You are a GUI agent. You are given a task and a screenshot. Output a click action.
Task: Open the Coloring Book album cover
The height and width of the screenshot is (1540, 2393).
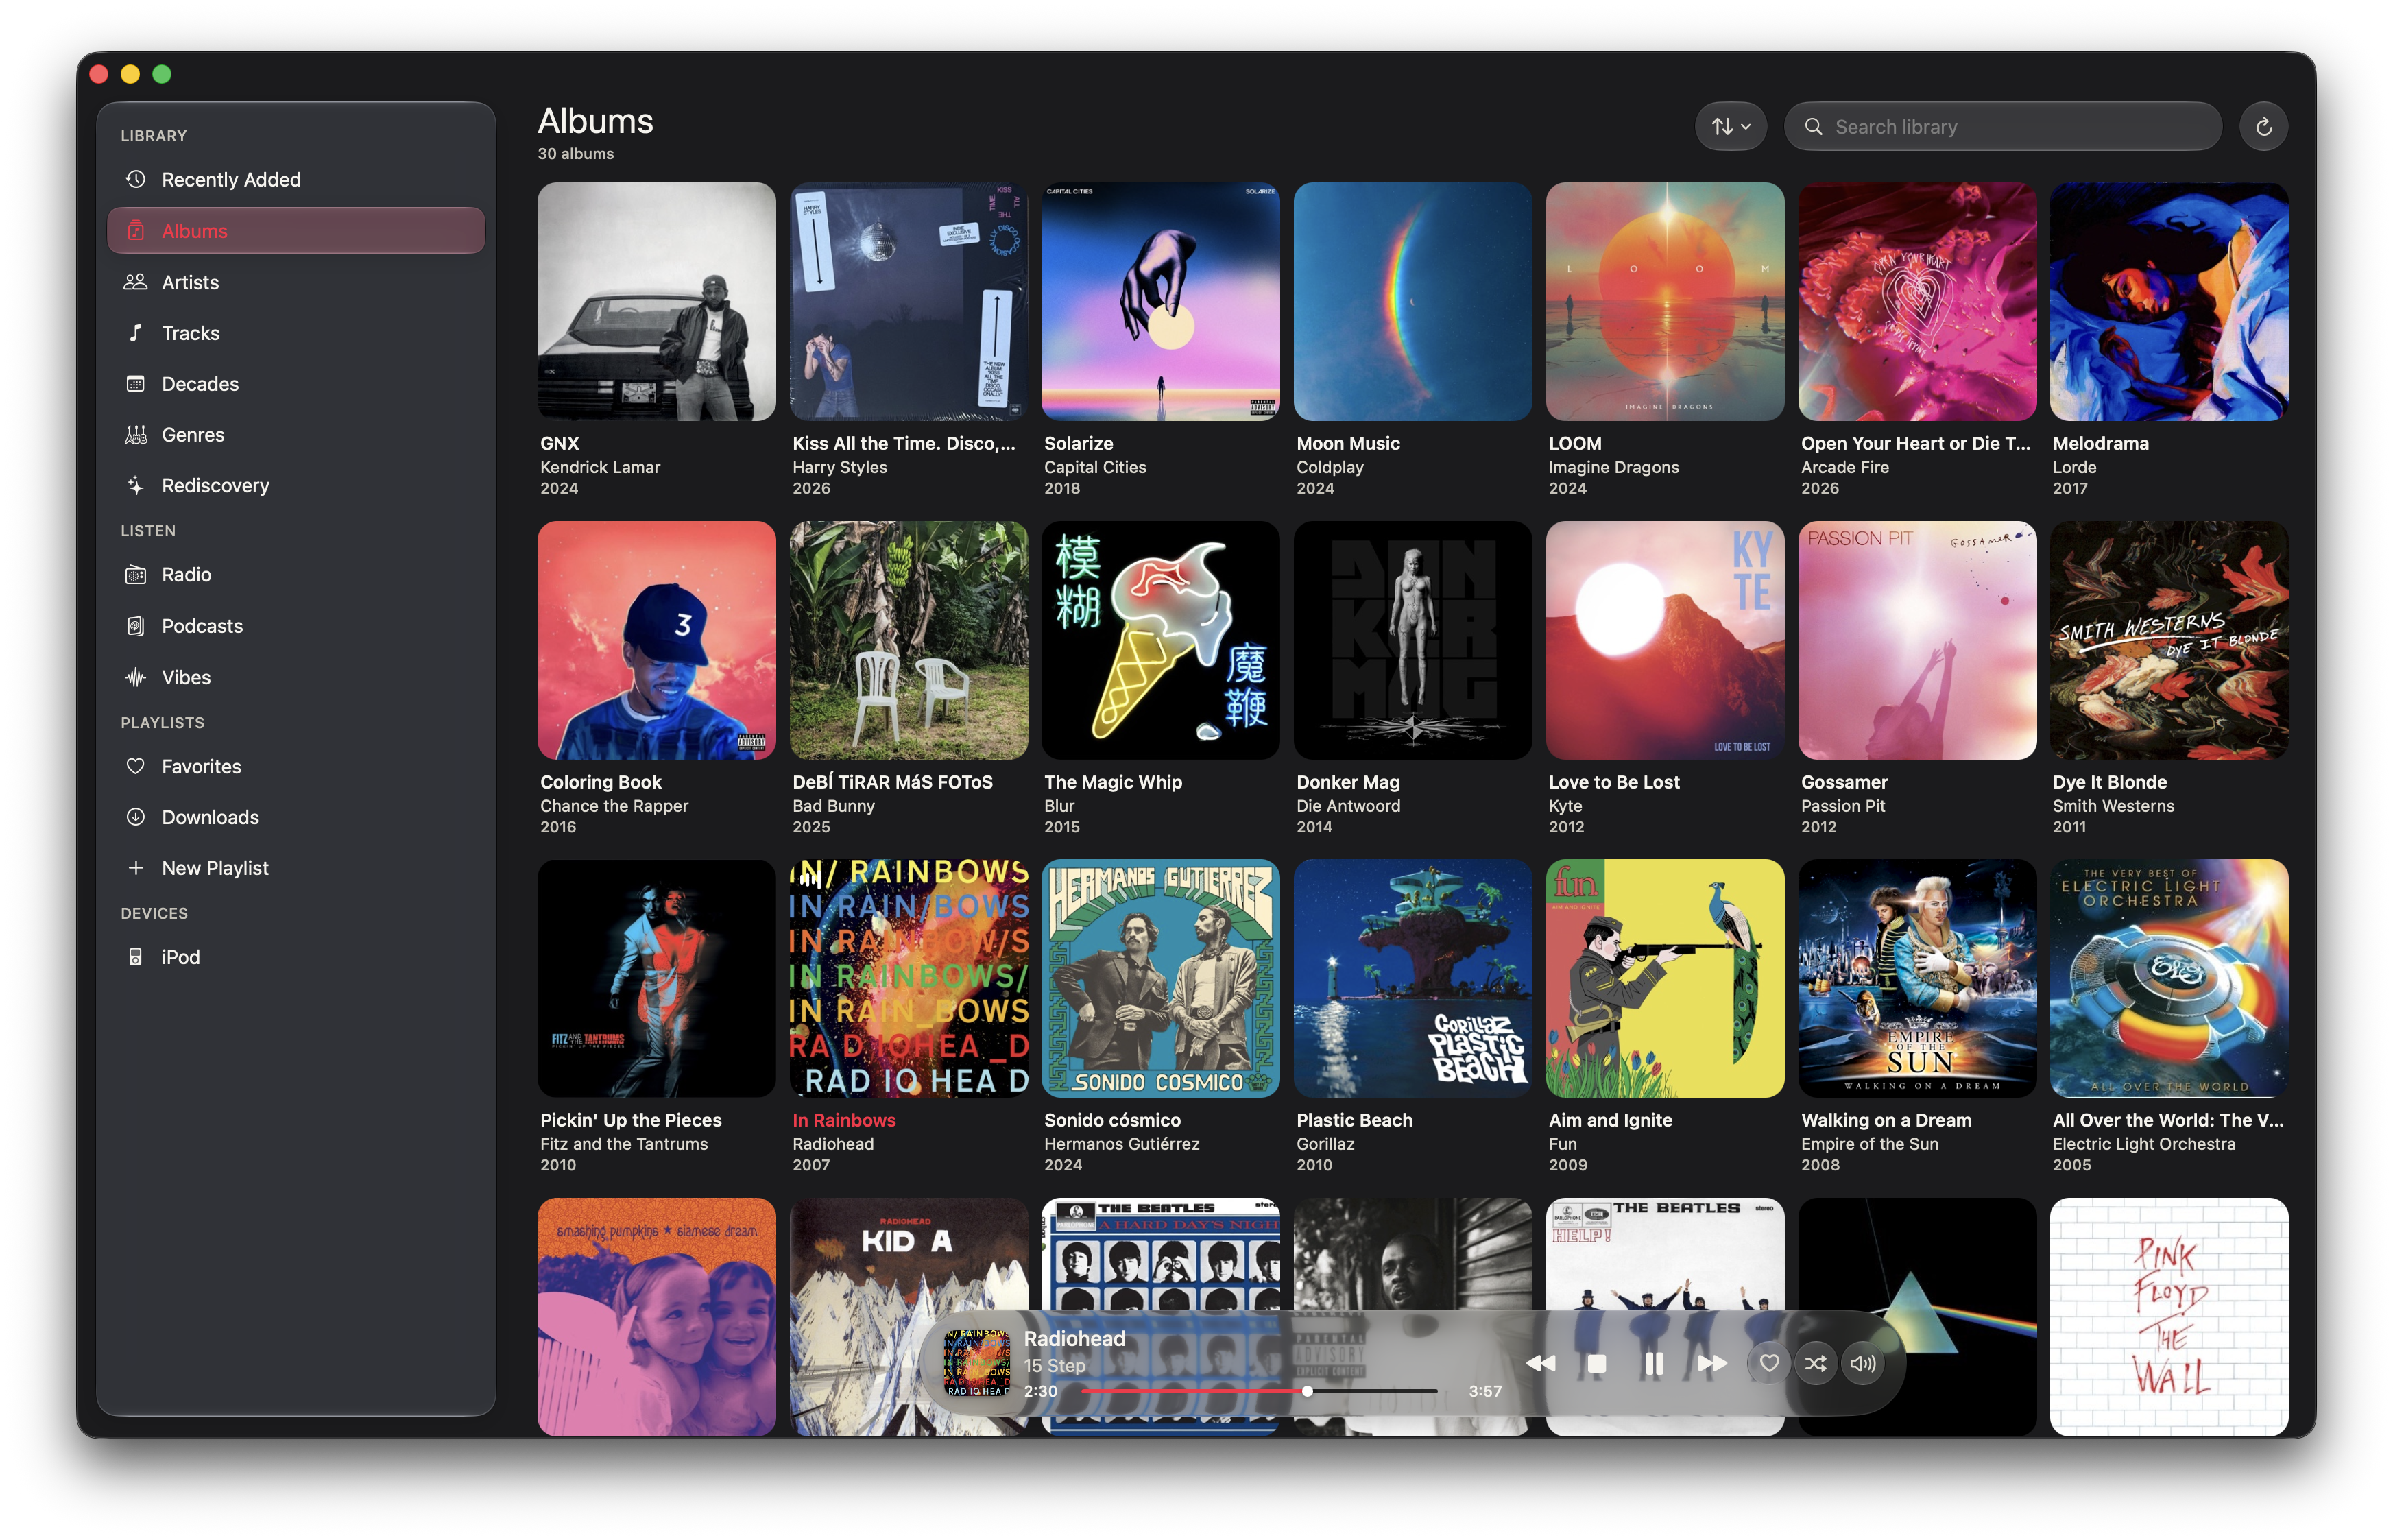point(656,640)
